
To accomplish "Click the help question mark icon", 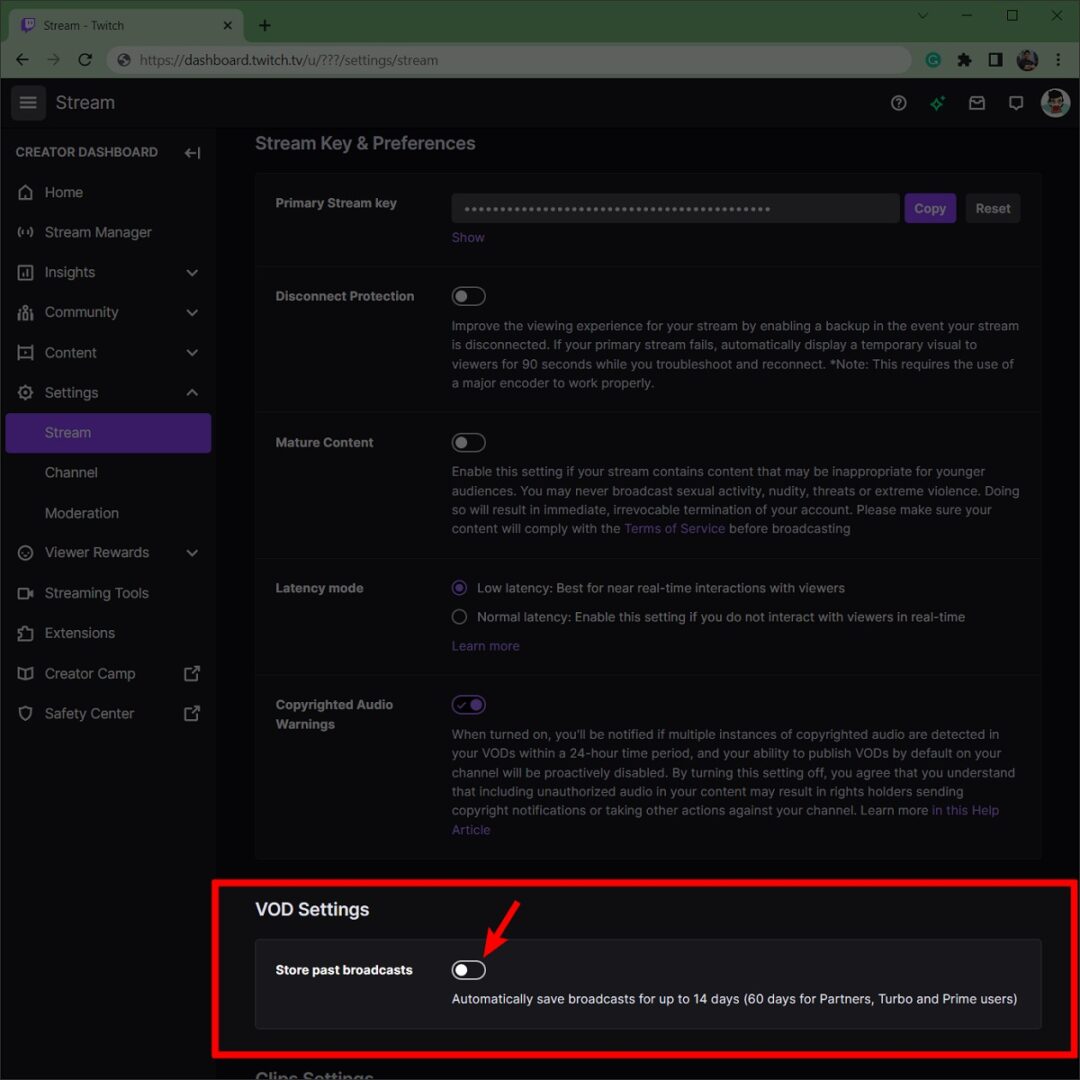I will (898, 103).
